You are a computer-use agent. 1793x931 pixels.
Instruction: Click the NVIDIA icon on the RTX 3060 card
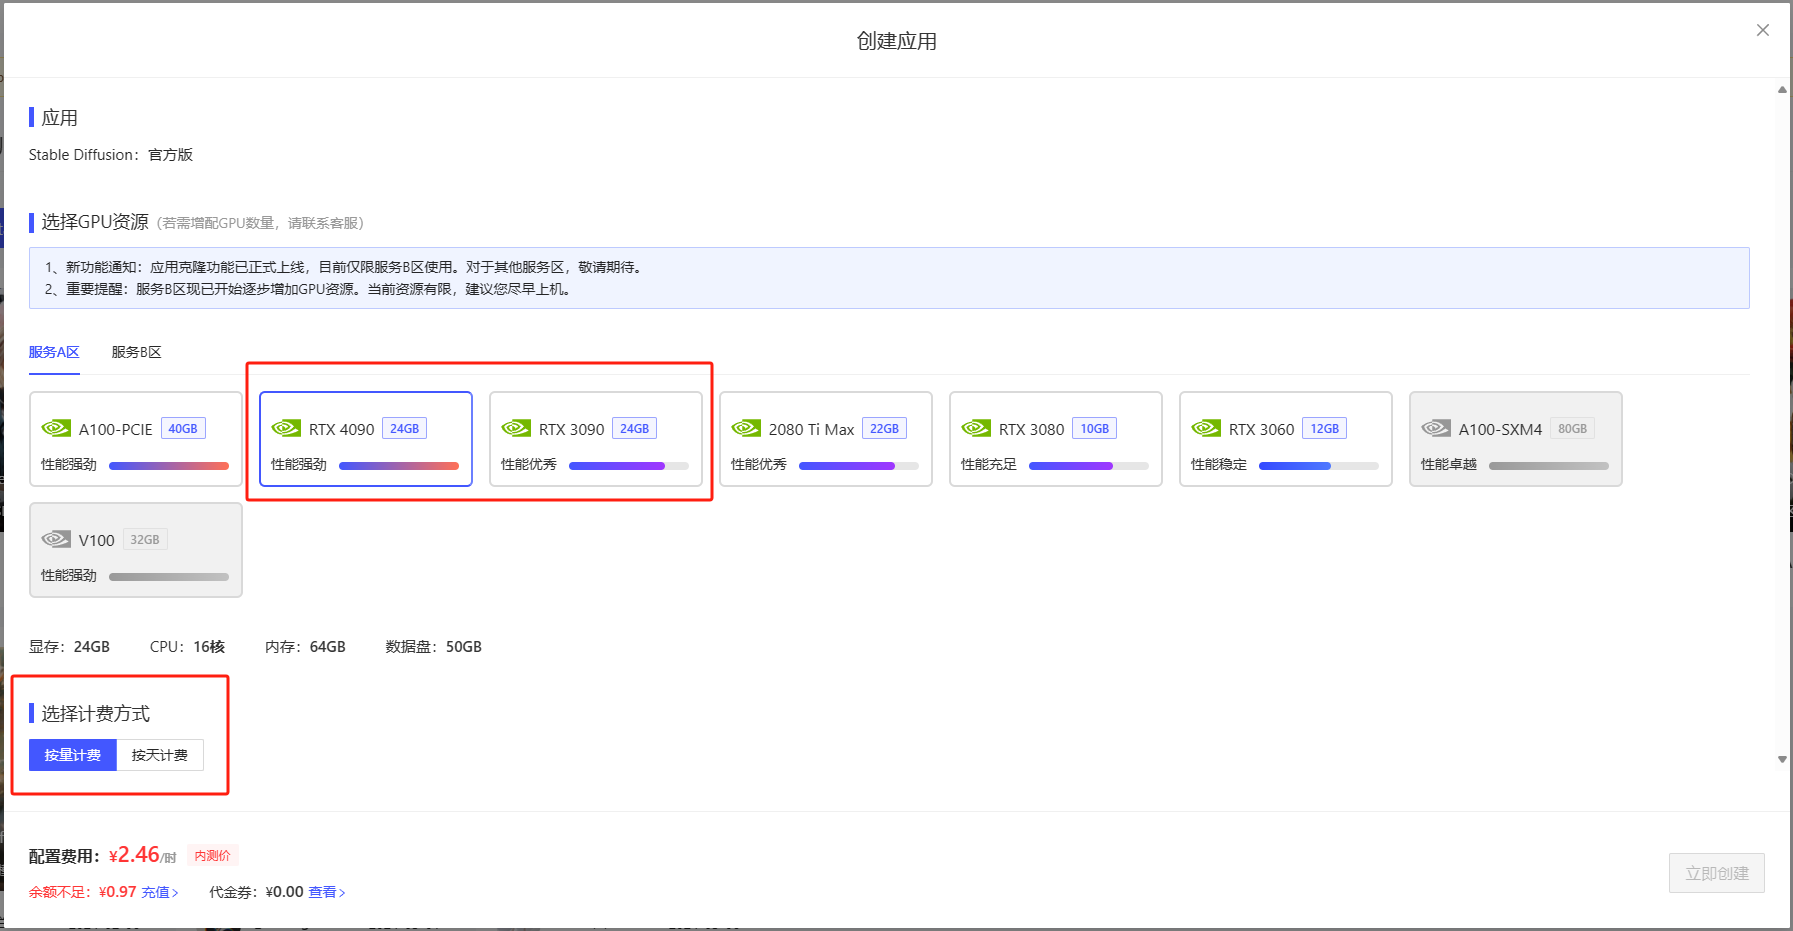click(1206, 428)
